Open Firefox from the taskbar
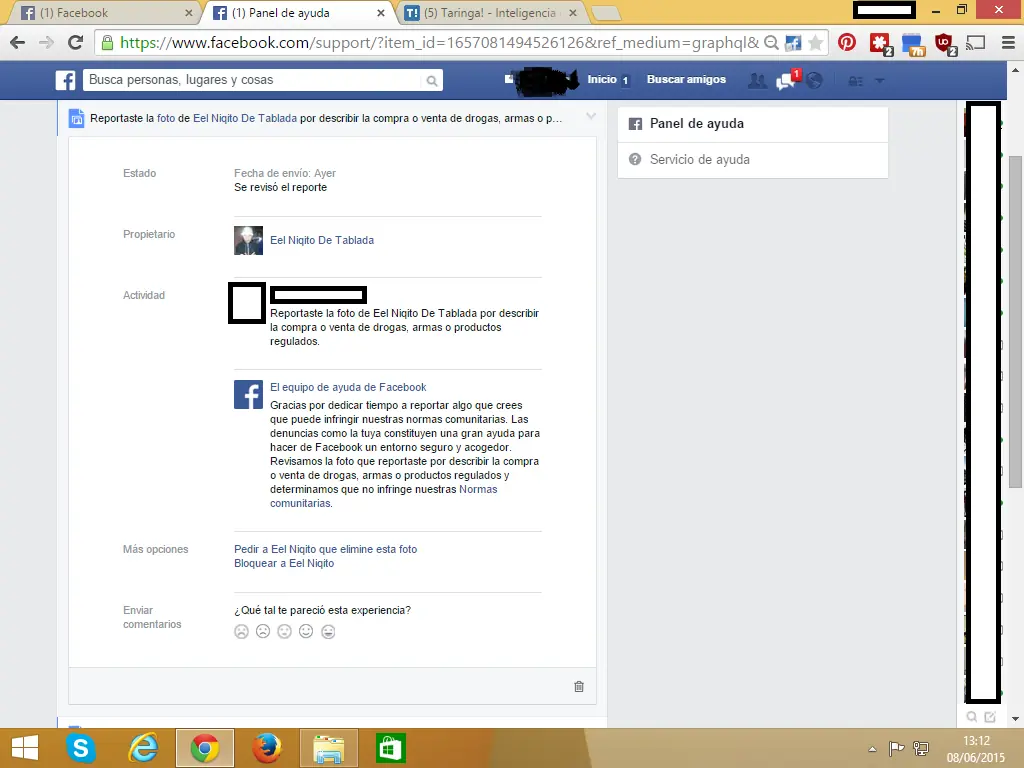 [x=266, y=748]
